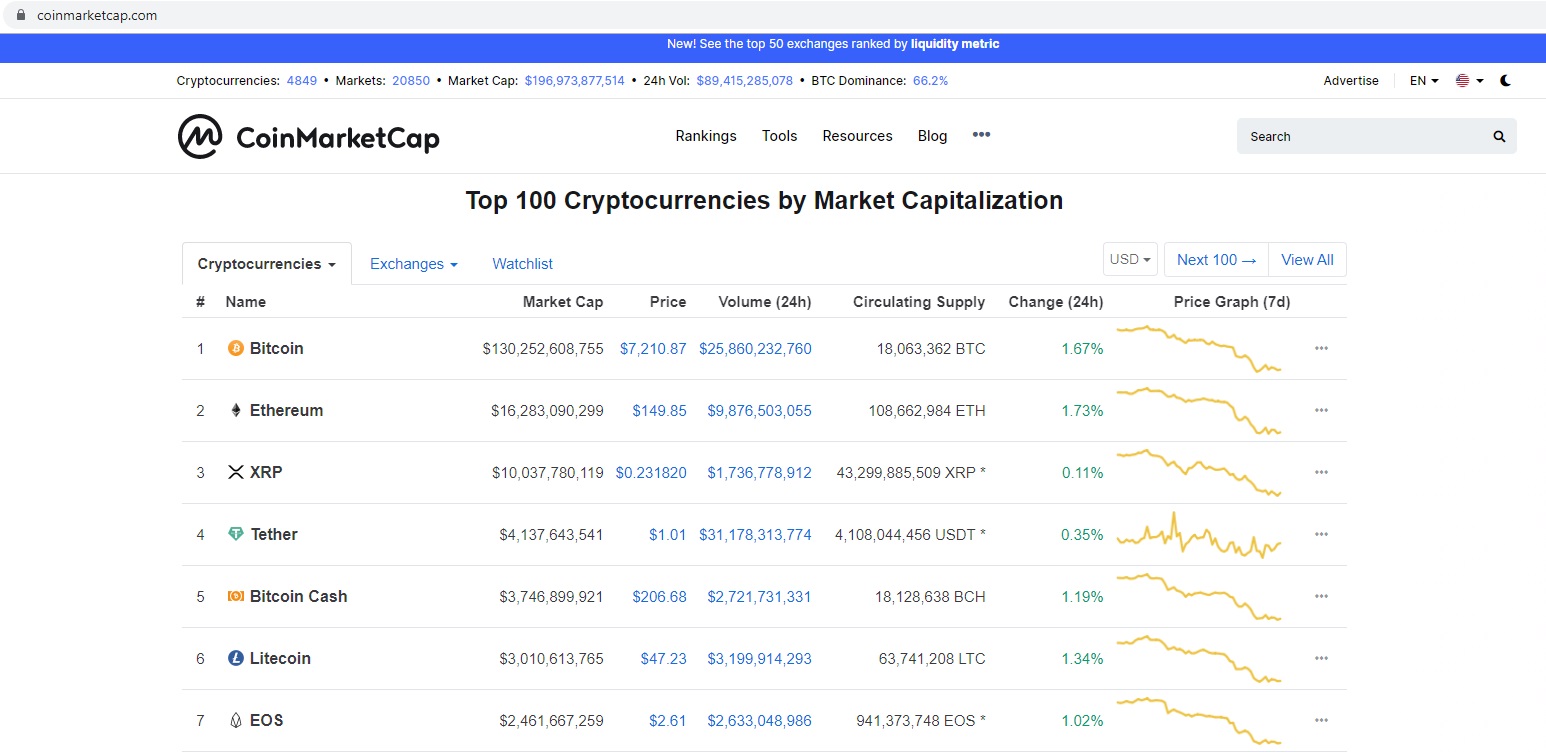Click the Market Cap total $196,973,877,514
Image resolution: width=1546 pixels, height=752 pixels.
(x=575, y=81)
